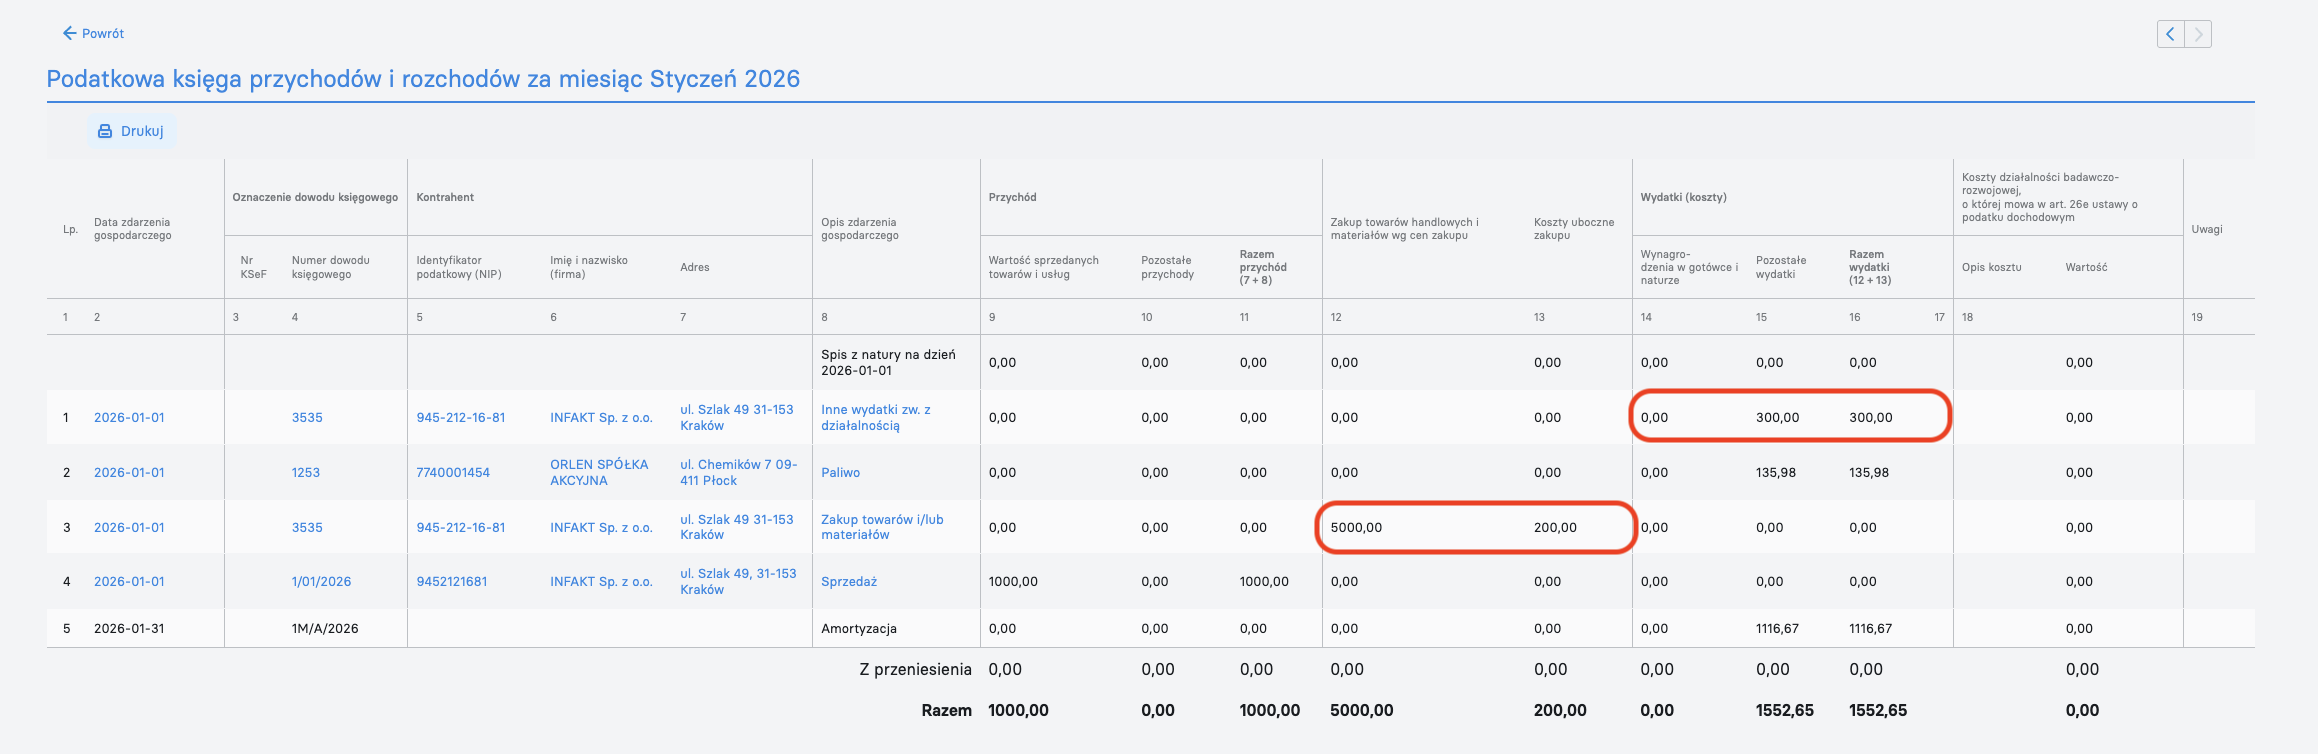Open the Sprzedaż entry link
This screenshot has width=2318, height=754.
pyautogui.click(x=849, y=582)
